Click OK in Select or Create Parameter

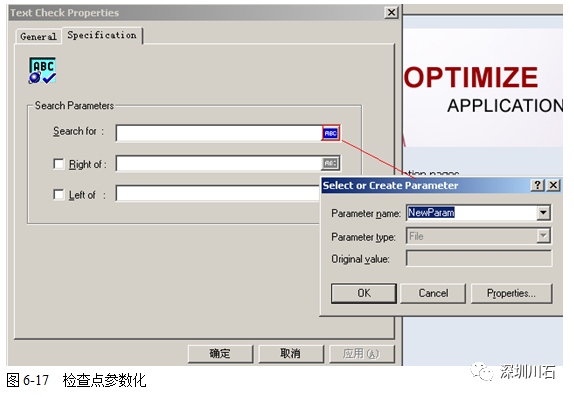[x=364, y=293]
